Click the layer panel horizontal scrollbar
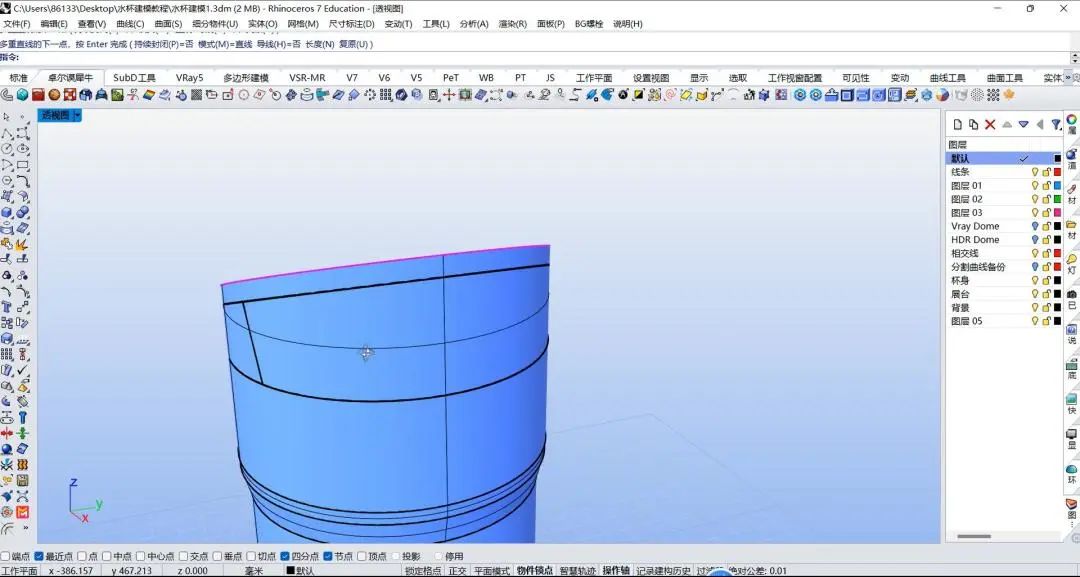Viewport: 1080px width, 577px height. click(x=974, y=536)
